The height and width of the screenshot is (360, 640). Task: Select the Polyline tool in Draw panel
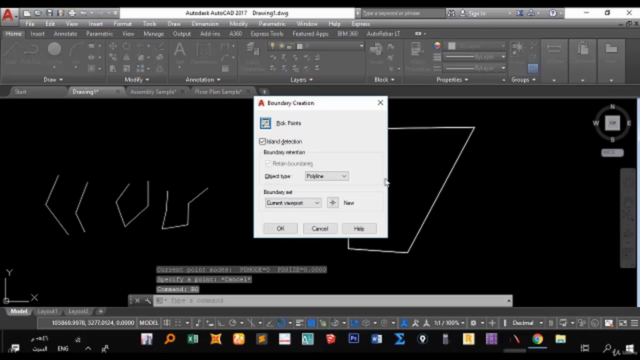[30, 53]
